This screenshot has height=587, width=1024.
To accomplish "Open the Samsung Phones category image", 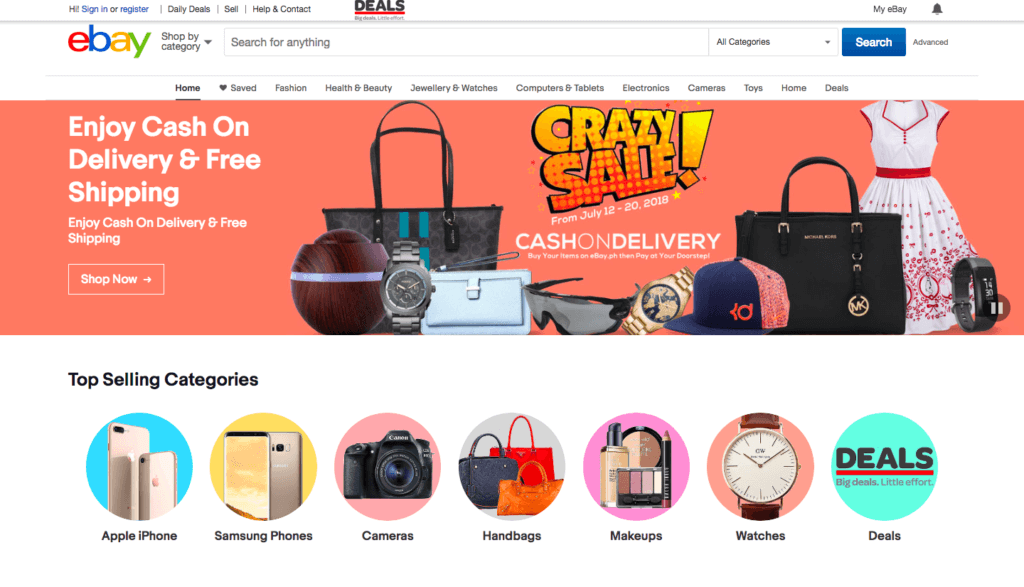I will point(263,466).
